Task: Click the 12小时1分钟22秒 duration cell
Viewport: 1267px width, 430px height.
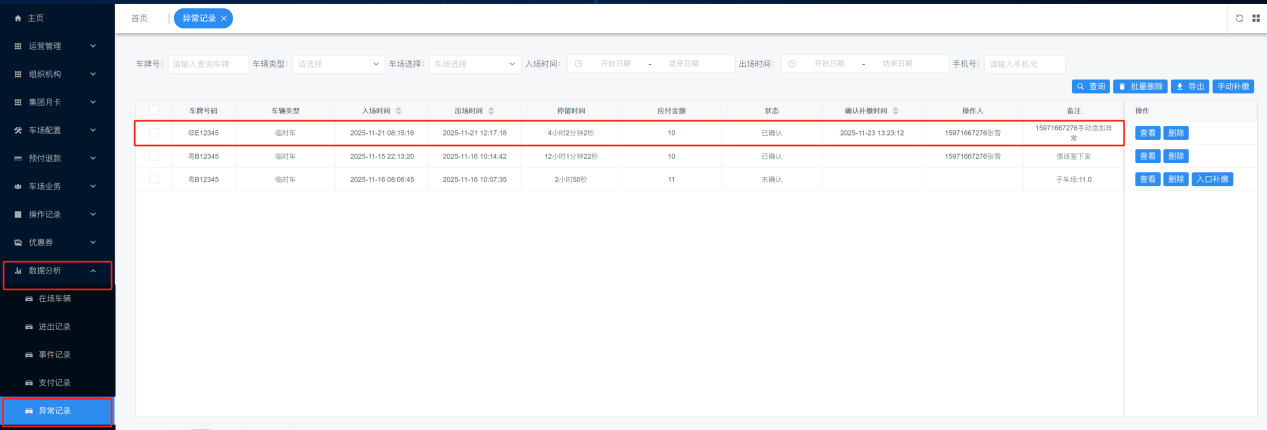Action: tap(571, 156)
